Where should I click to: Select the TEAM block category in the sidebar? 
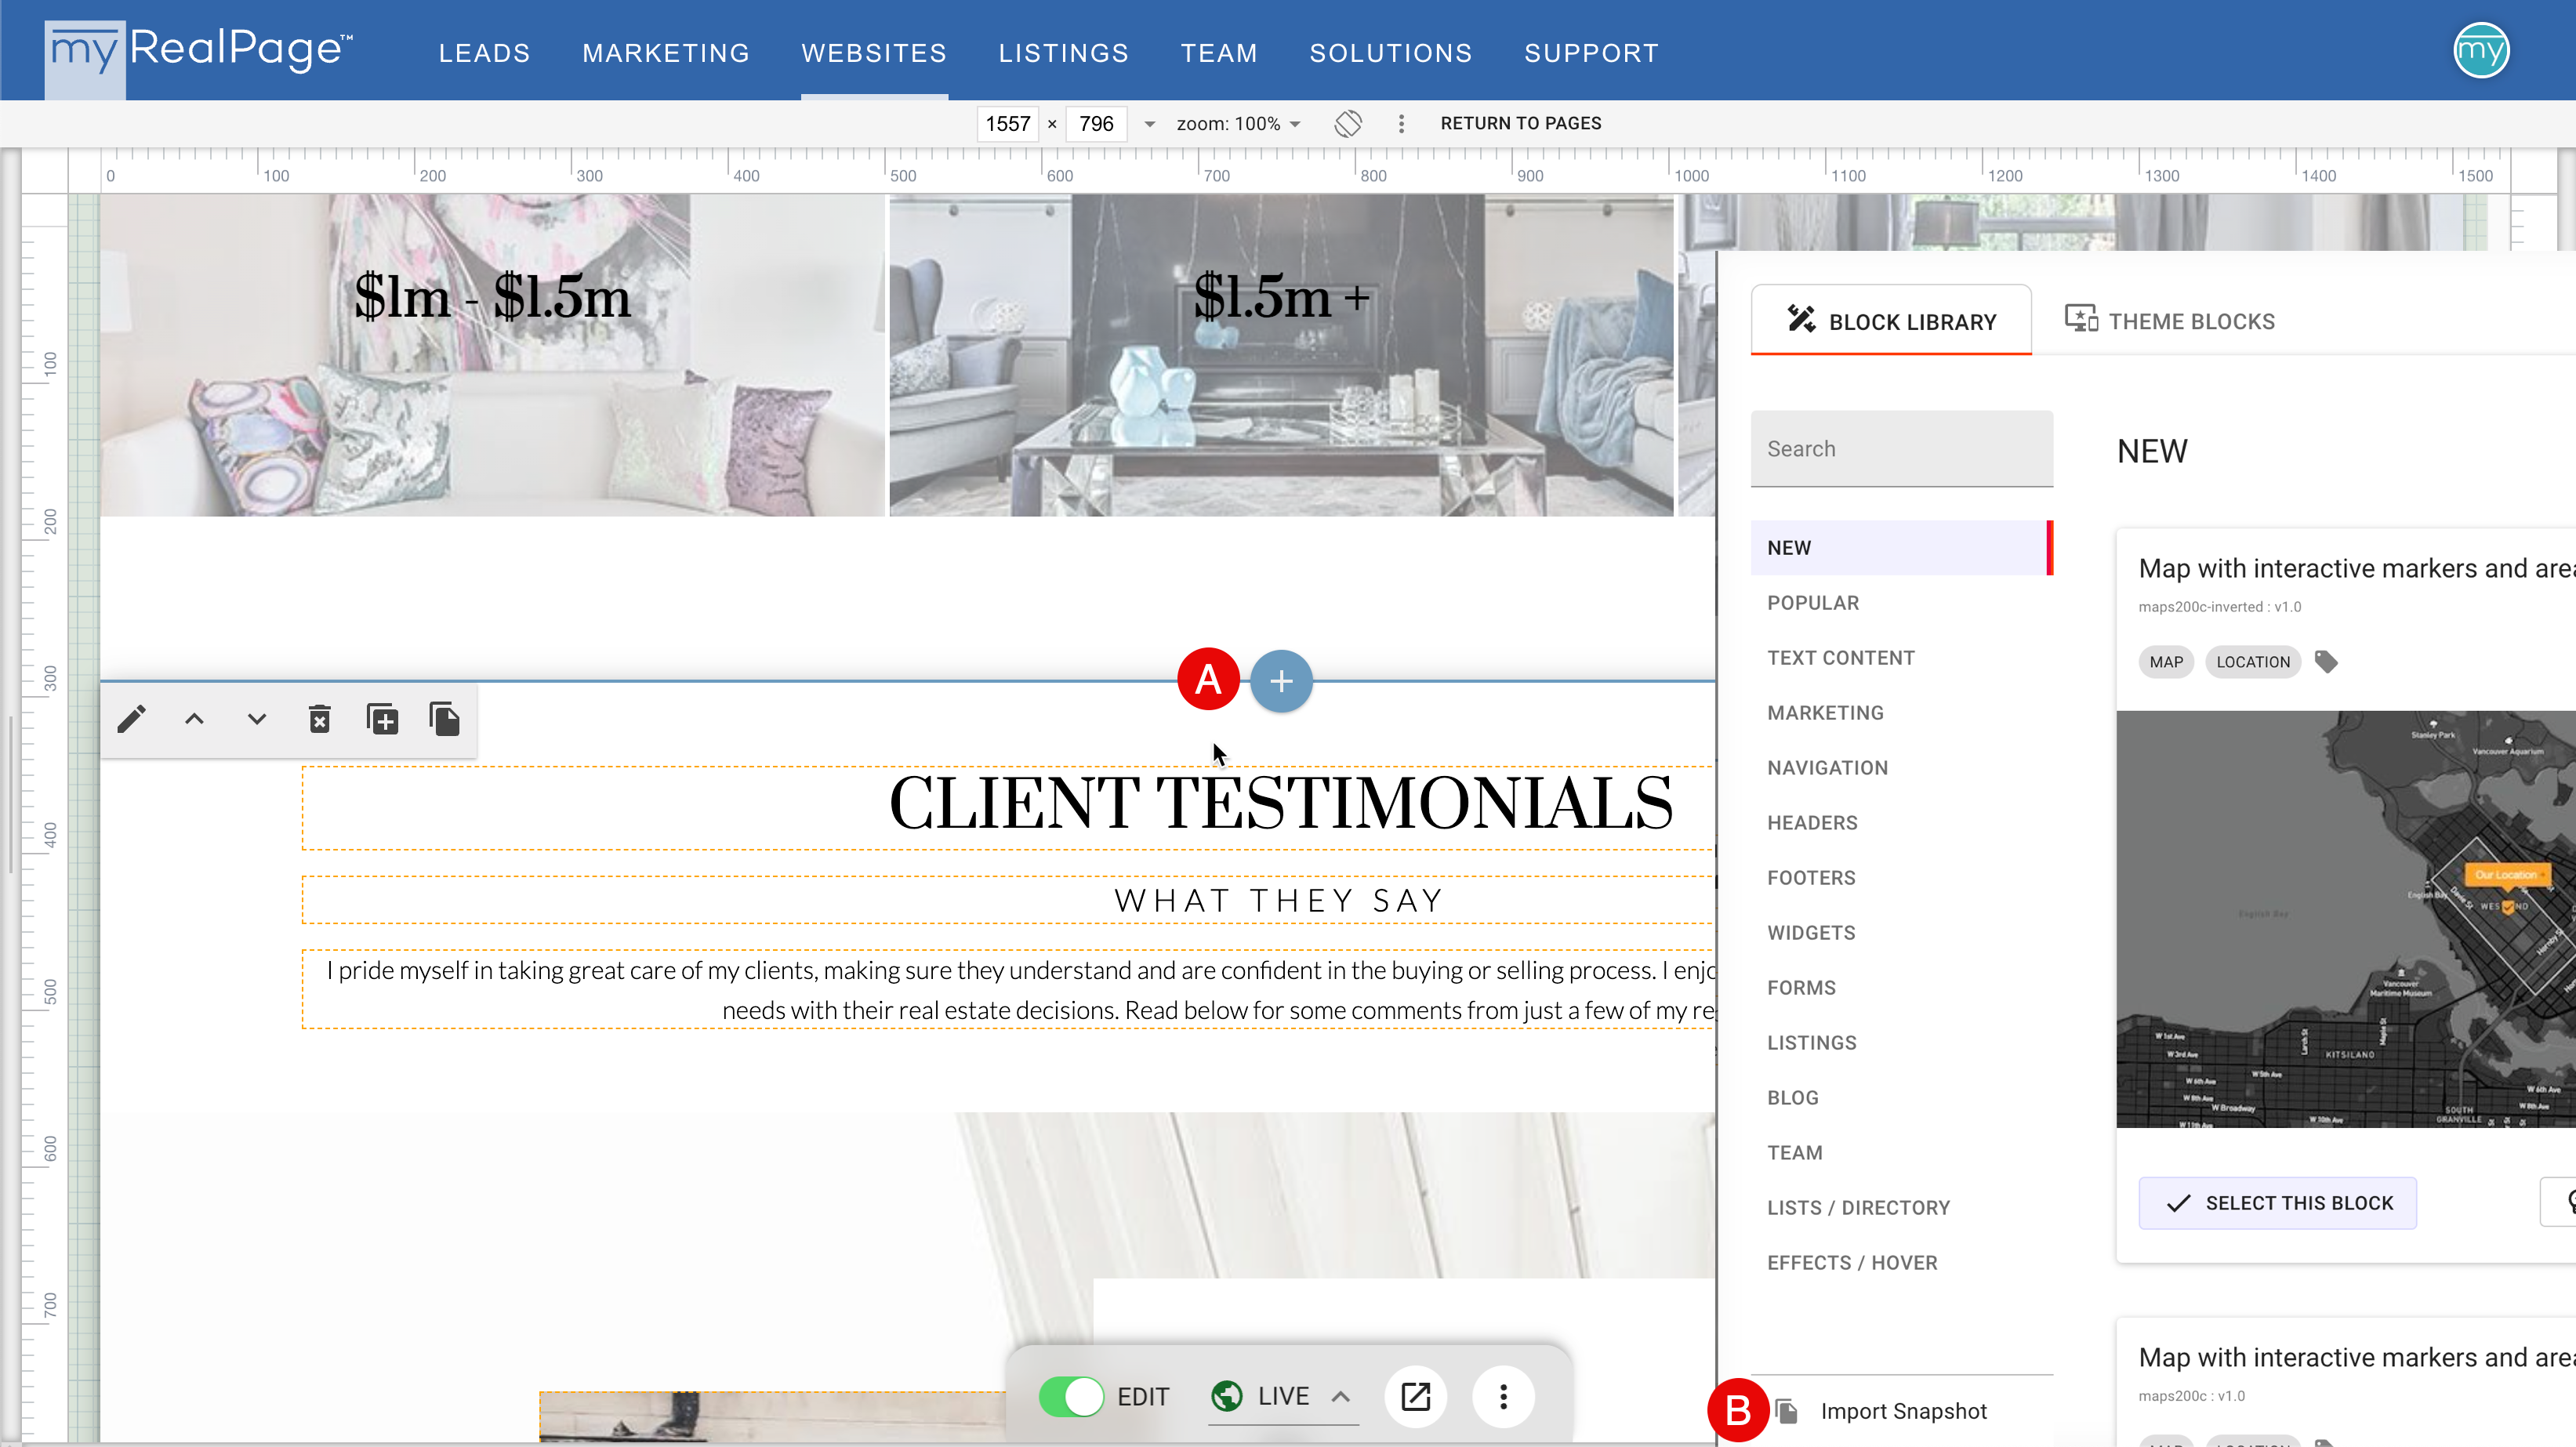(1901, 1153)
